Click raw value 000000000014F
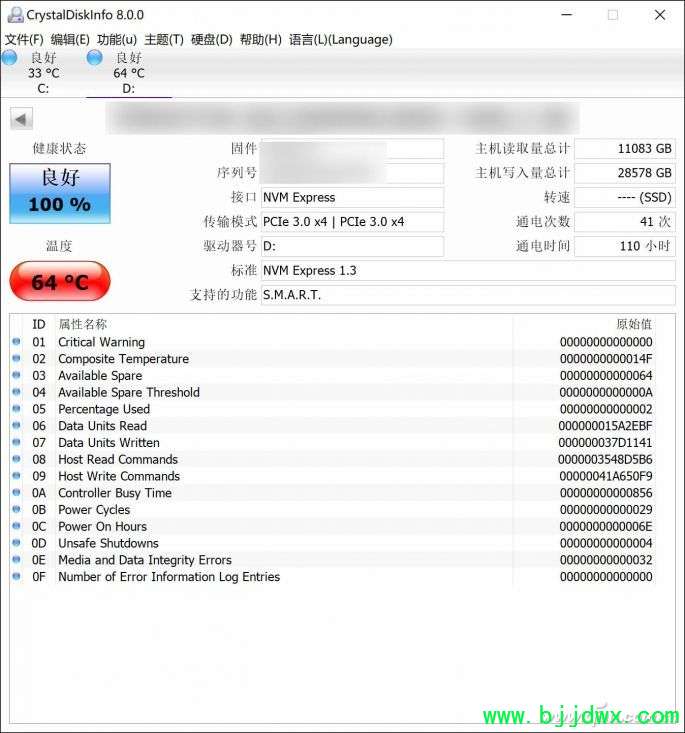 pos(606,359)
